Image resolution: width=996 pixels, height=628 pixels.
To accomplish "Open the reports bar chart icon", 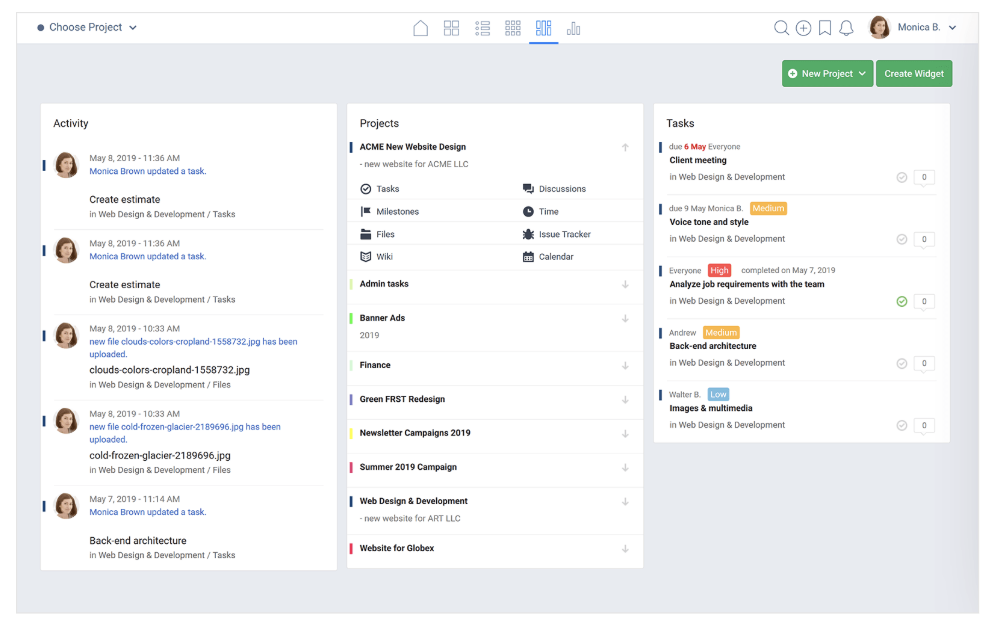I will [x=573, y=28].
